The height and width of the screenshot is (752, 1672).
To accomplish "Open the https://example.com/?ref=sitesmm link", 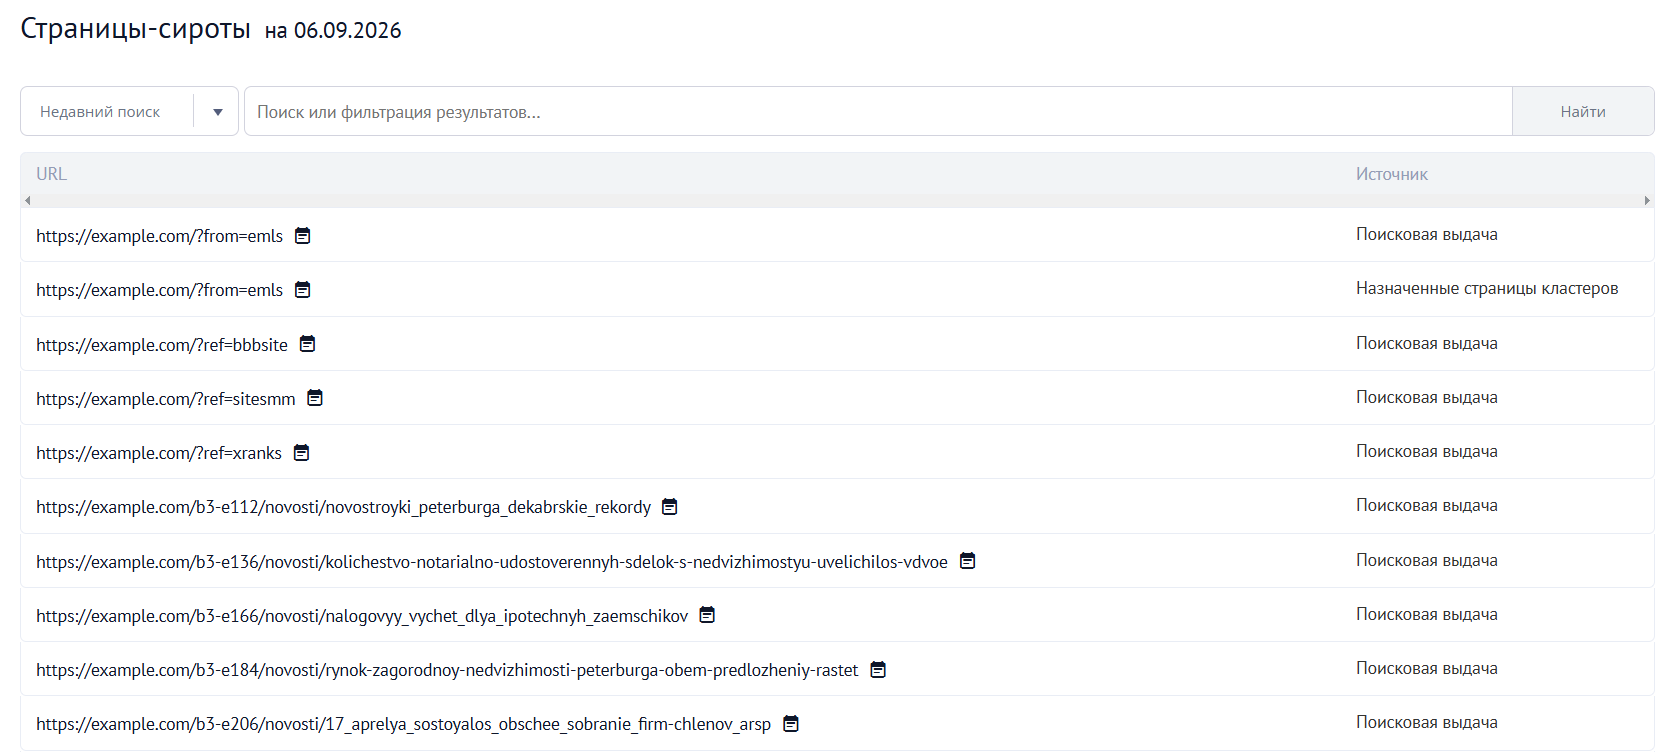I will (x=166, y=399).
